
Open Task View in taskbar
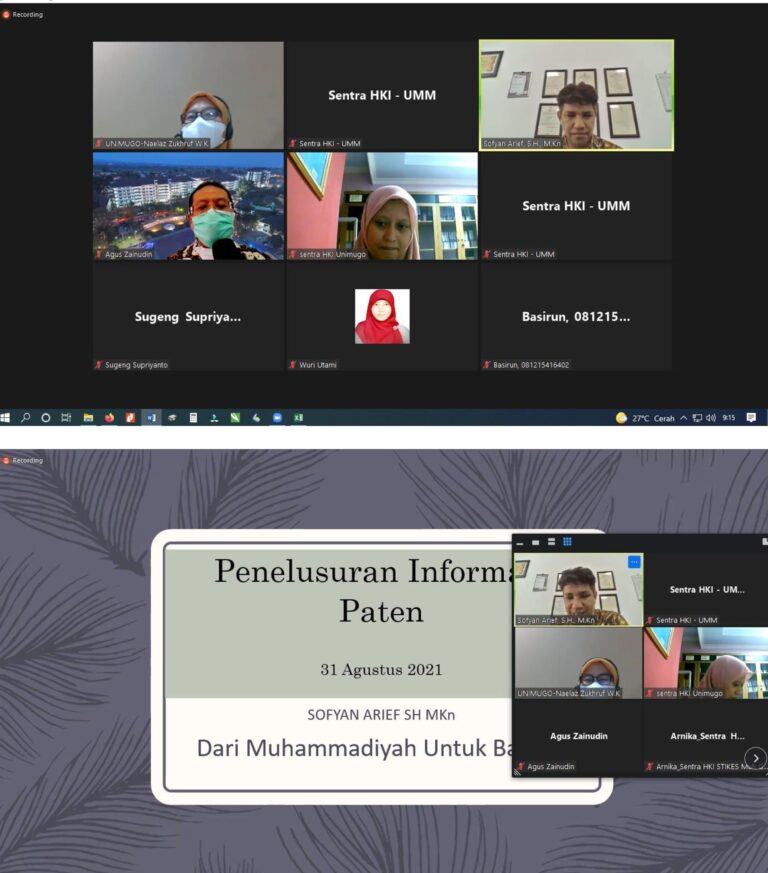click(66, 418)
